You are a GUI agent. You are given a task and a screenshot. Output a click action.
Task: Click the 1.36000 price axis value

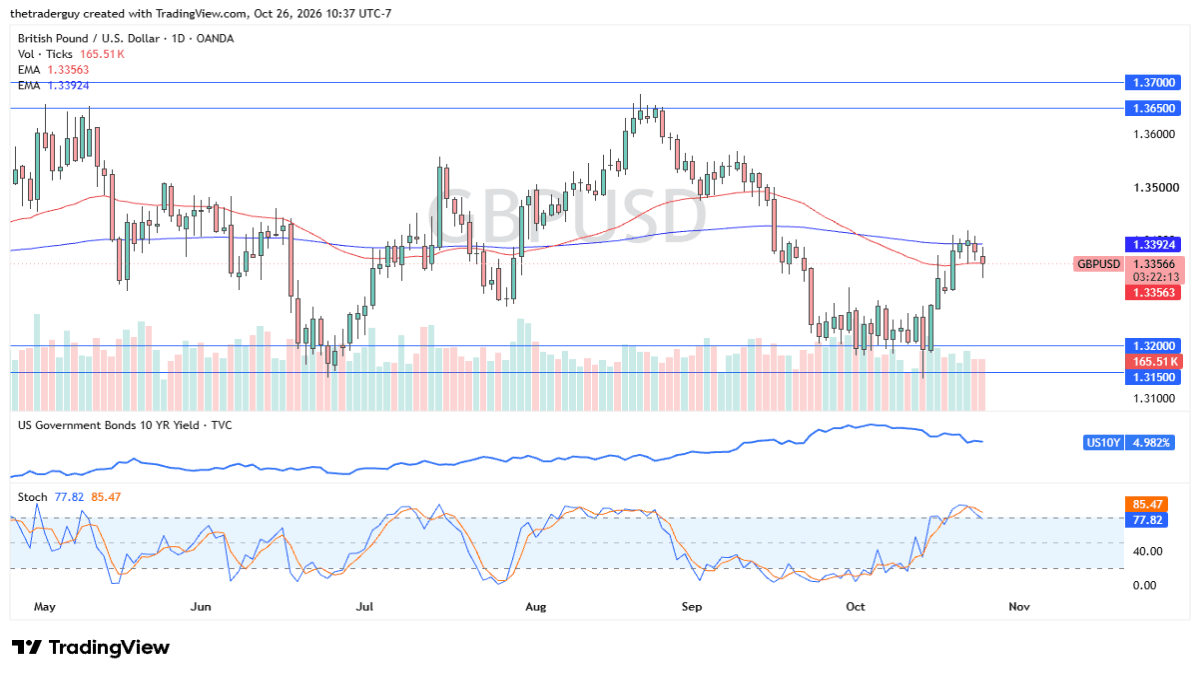click(x=1153, y=134)
